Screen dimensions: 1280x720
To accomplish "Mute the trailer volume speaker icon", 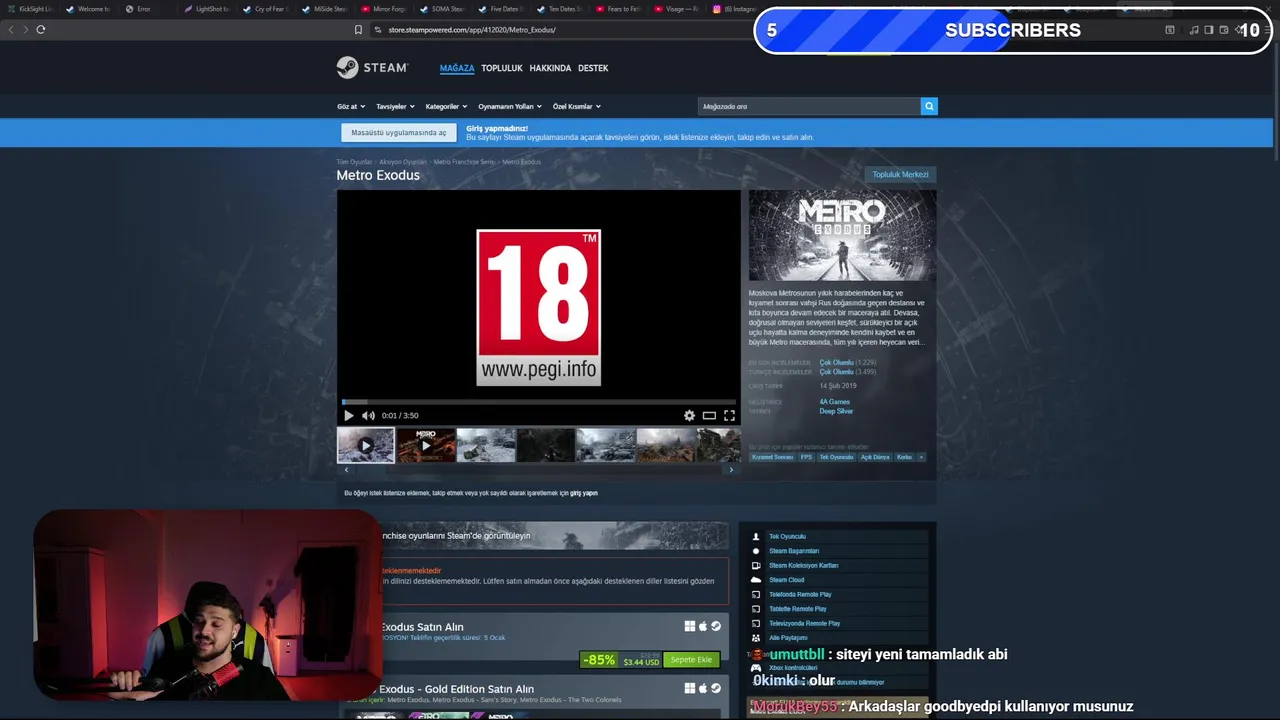I will coord(368,415).
